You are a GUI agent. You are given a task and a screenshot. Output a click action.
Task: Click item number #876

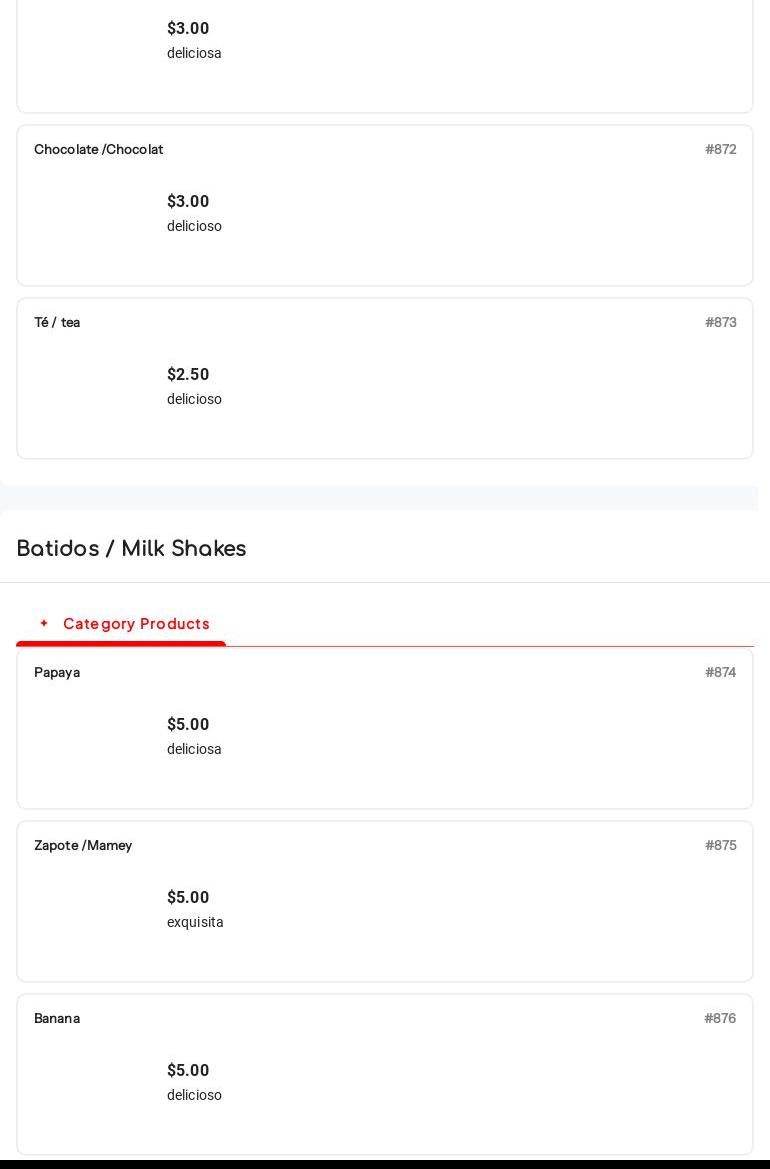720,1018
